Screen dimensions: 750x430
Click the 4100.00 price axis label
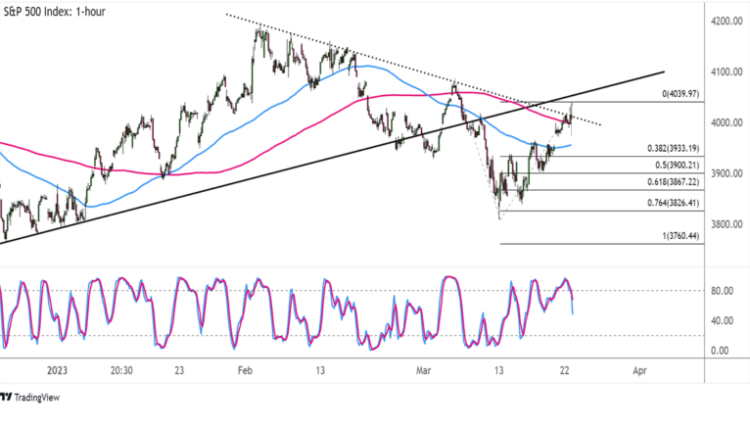click(723, 72)
